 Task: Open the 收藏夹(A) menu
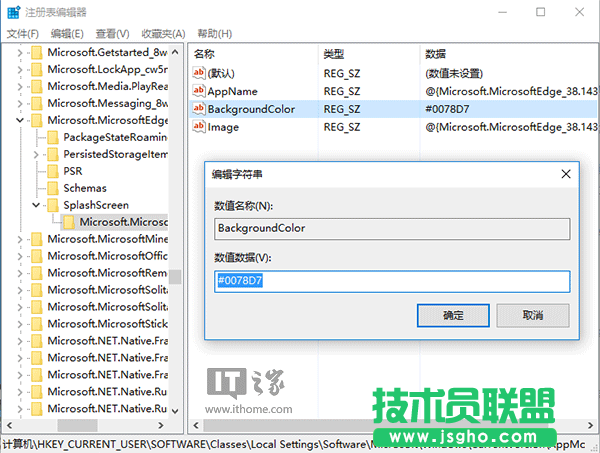(x=163, y=34)
